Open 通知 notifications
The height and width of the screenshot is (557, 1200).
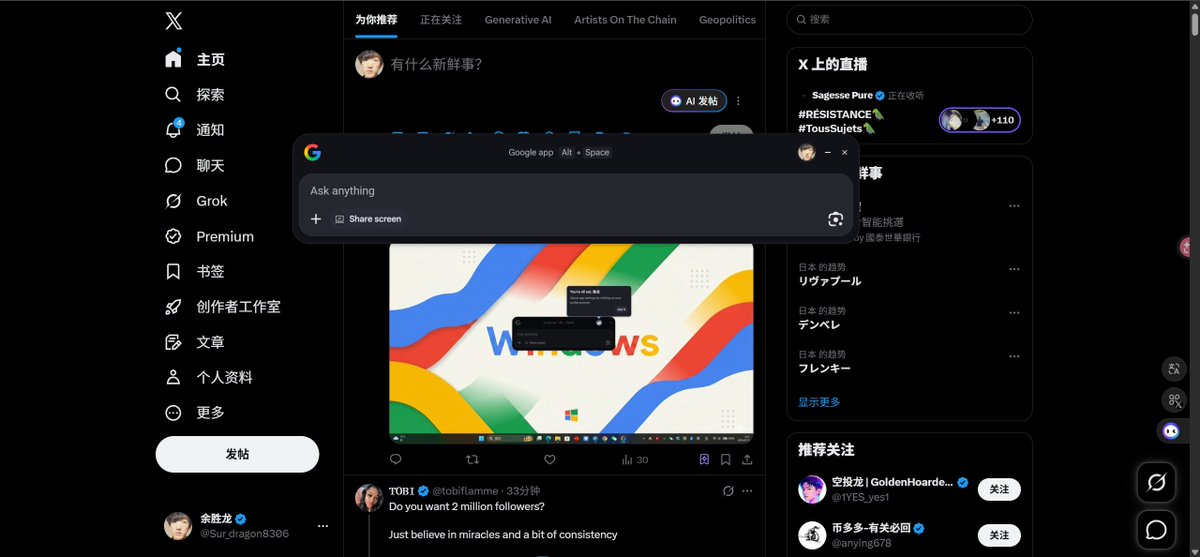pos(196,130)
